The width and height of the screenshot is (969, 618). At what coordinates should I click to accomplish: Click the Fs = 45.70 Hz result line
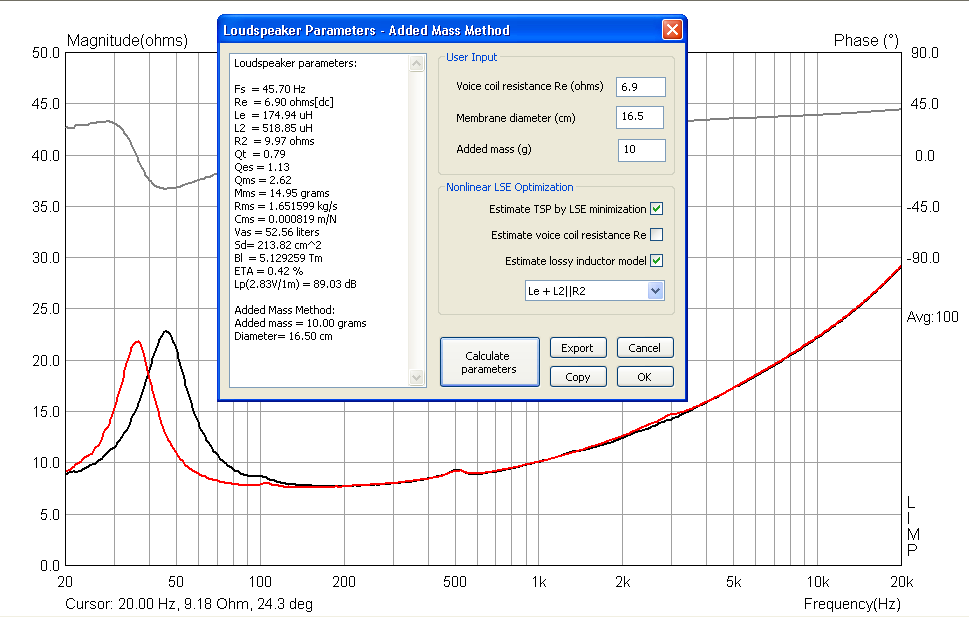(x=269, y=89)
